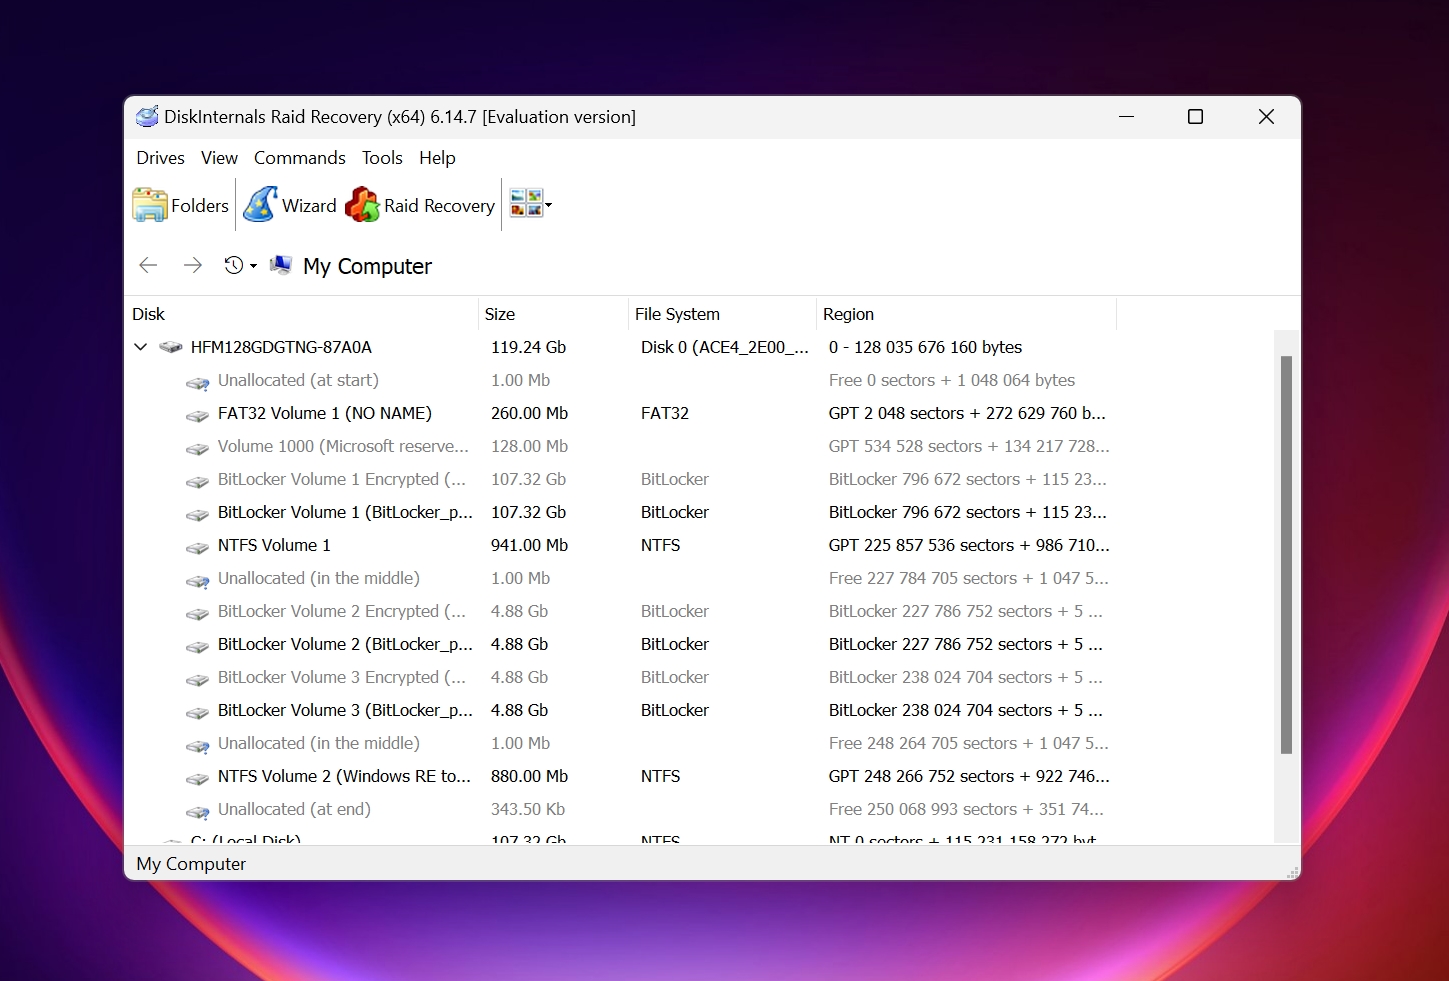Image resolution: width=1449 pixels, height=981 pixels.
Task: Click the 128.00 Mb size cell
Action: click(529, 446)
